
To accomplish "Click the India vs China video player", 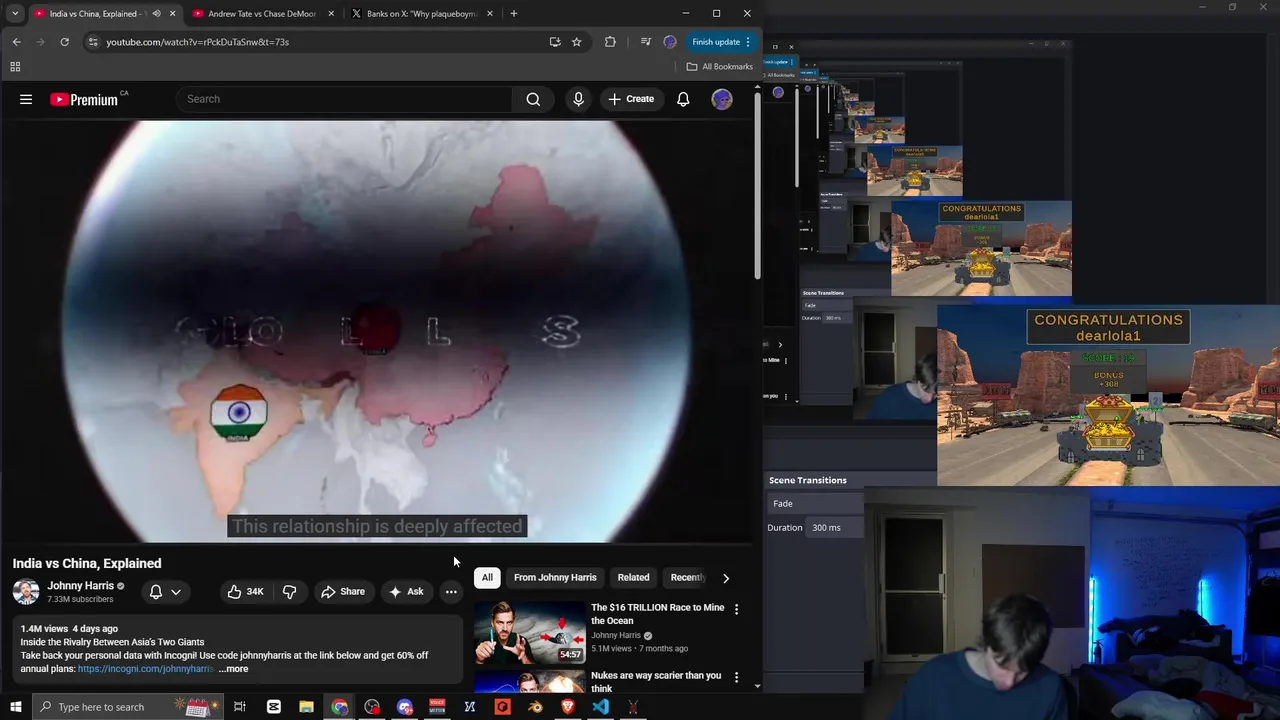I will 377,331.
